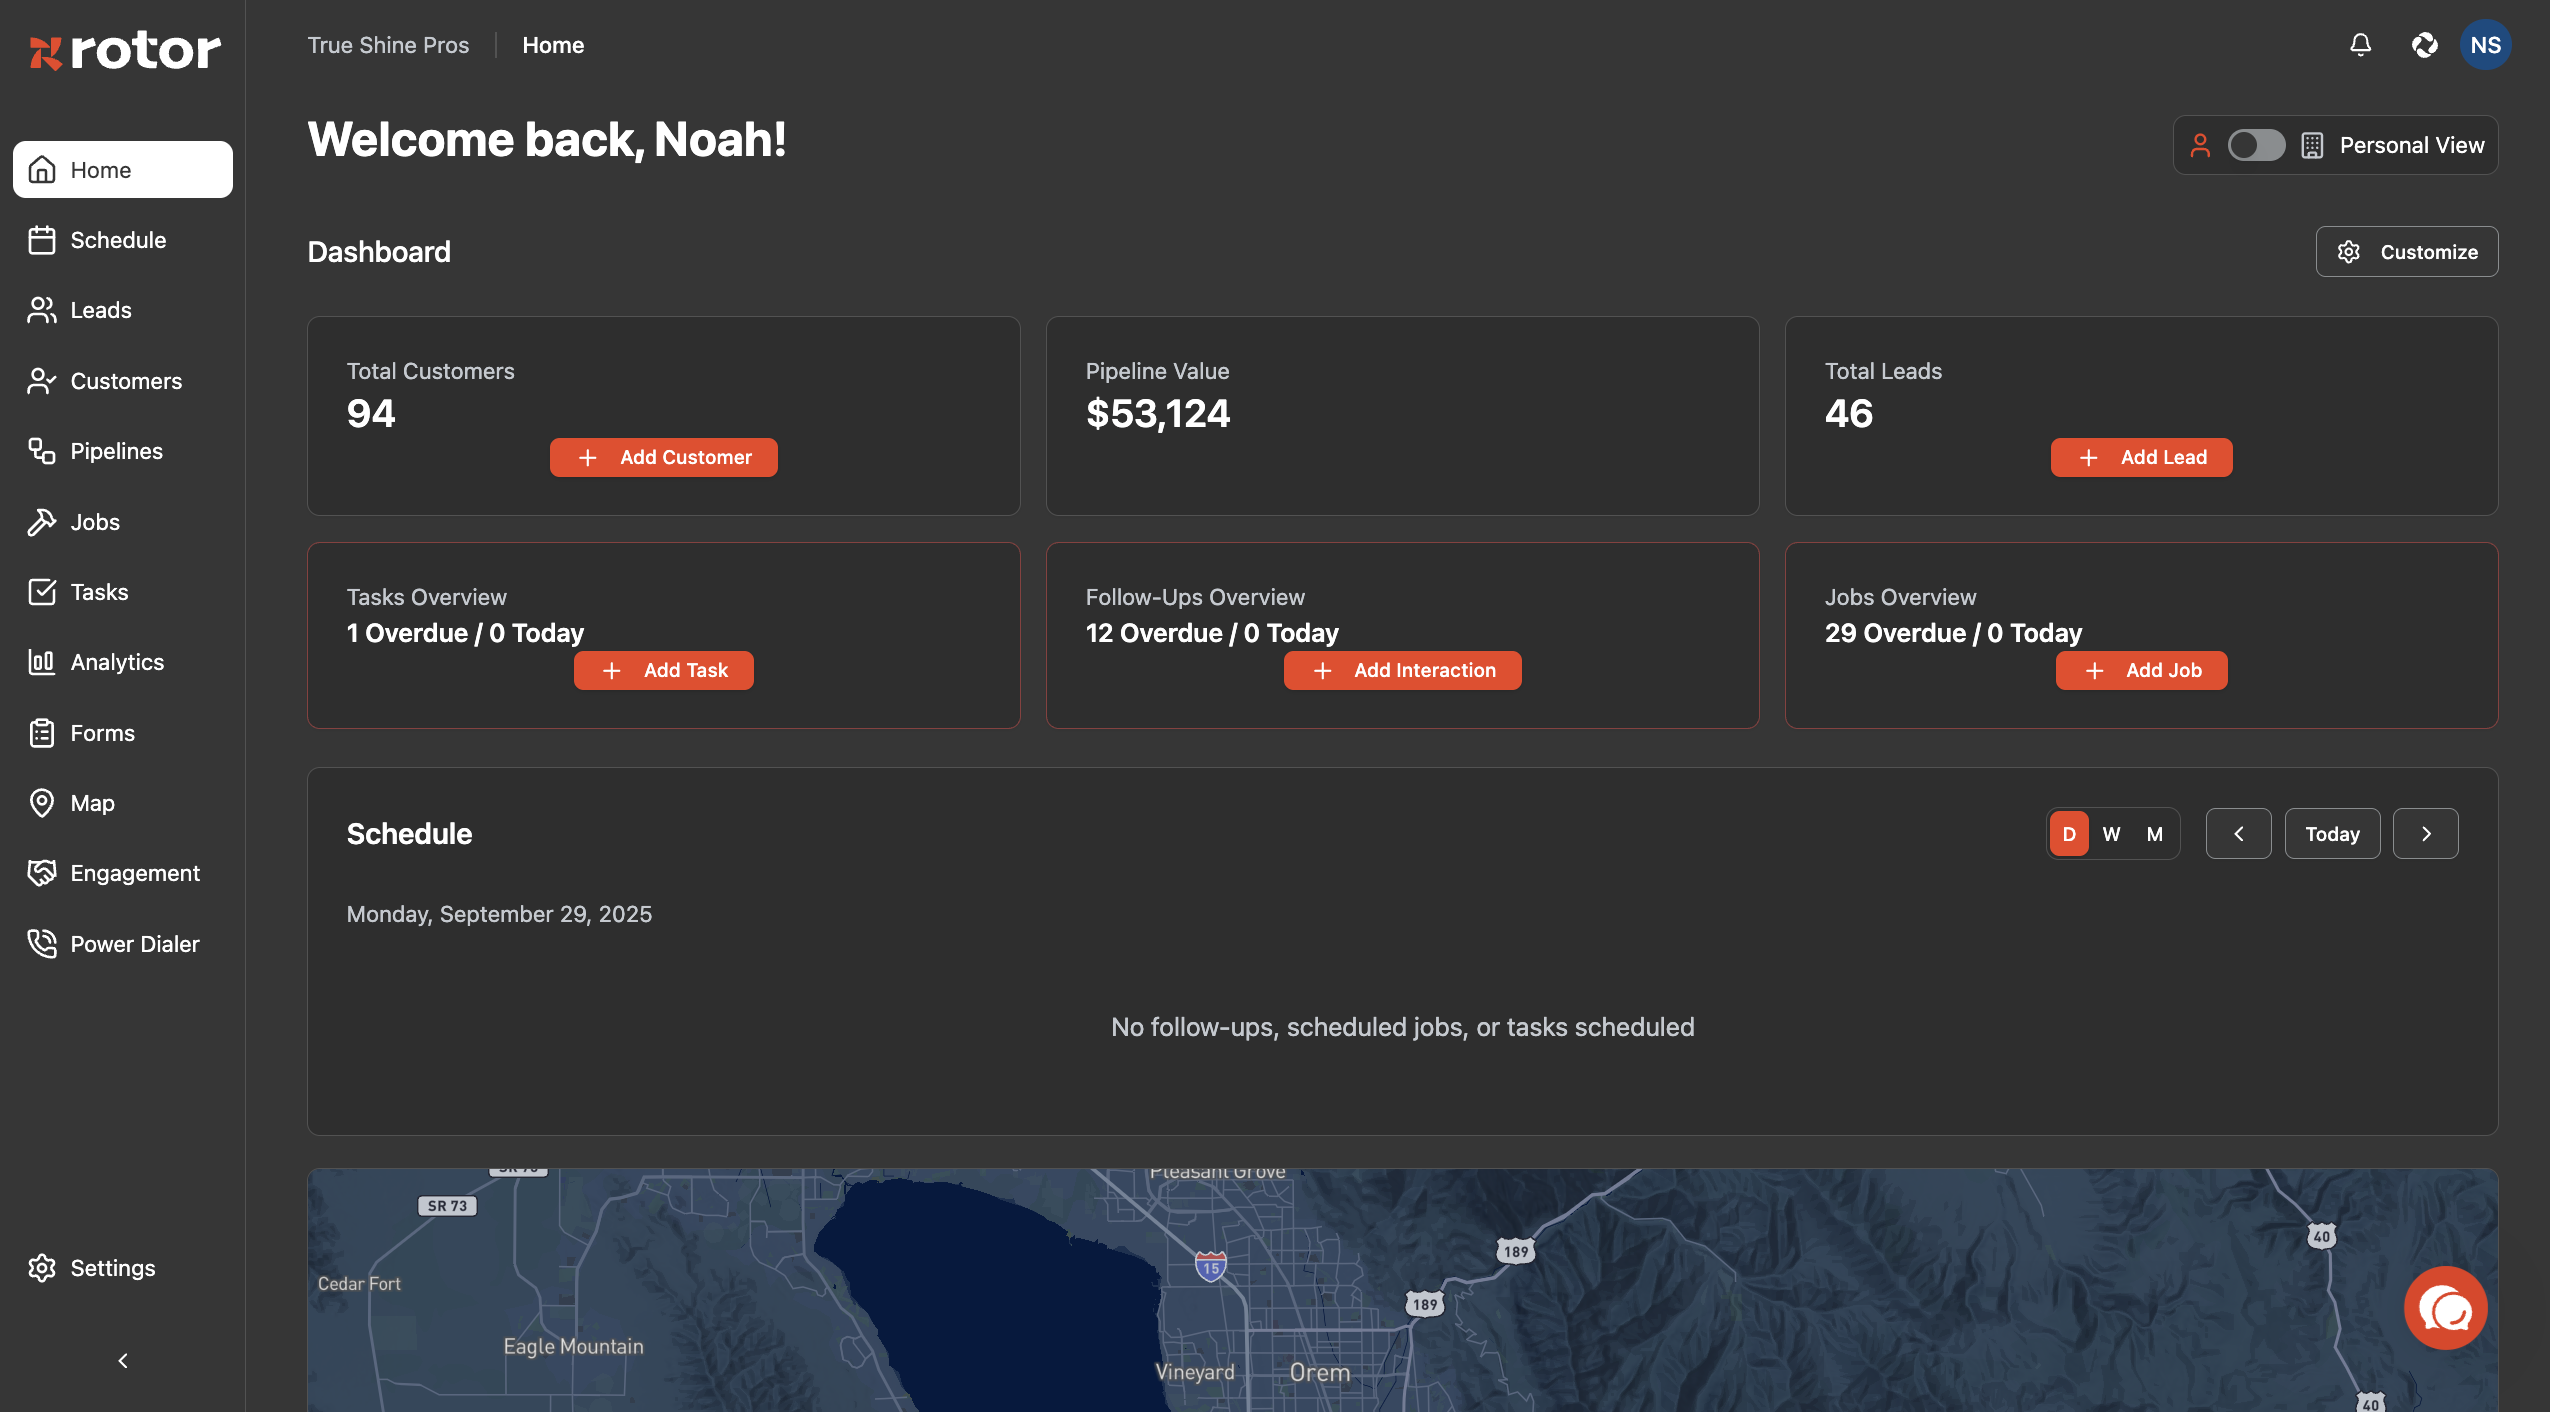
Task: Switch schedule to Month view
Action: click(x=2155, y=834)
